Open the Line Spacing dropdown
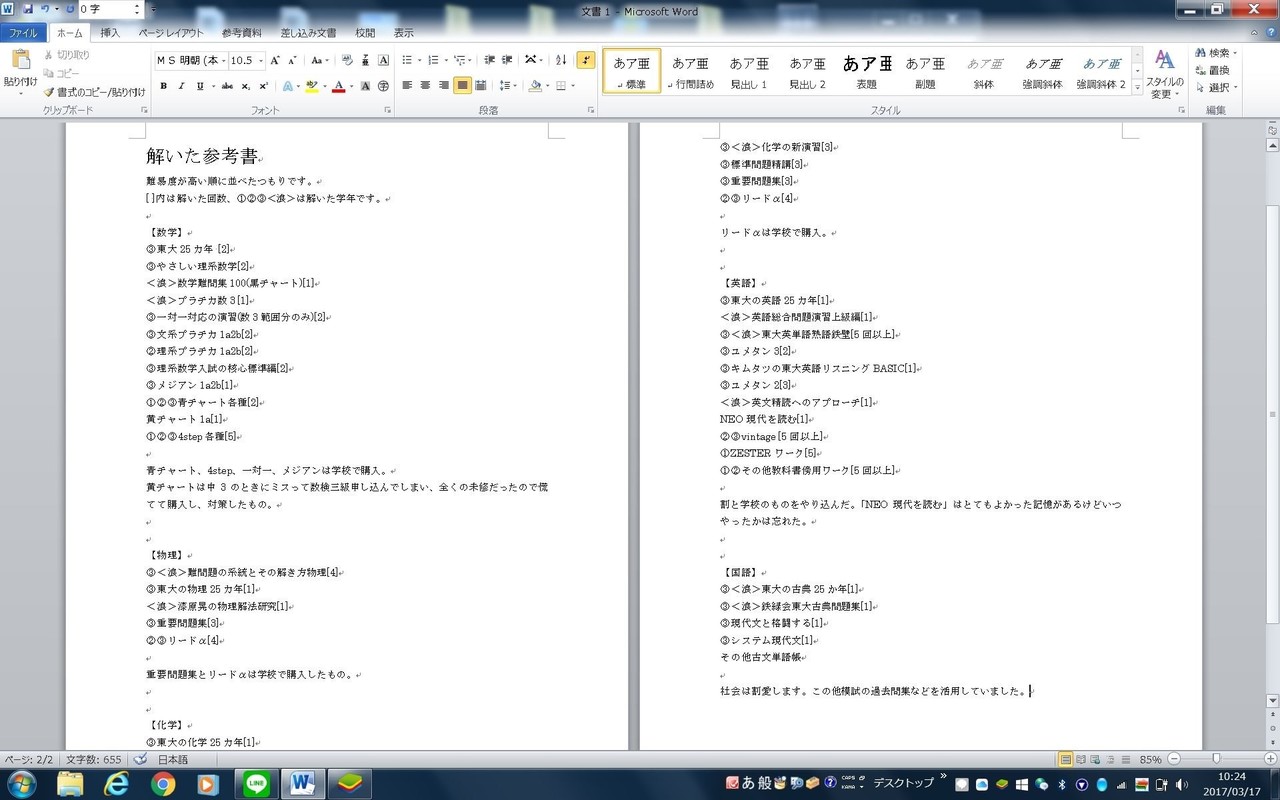Screen dimensions: 1280x800 click(x=507, y=86)
